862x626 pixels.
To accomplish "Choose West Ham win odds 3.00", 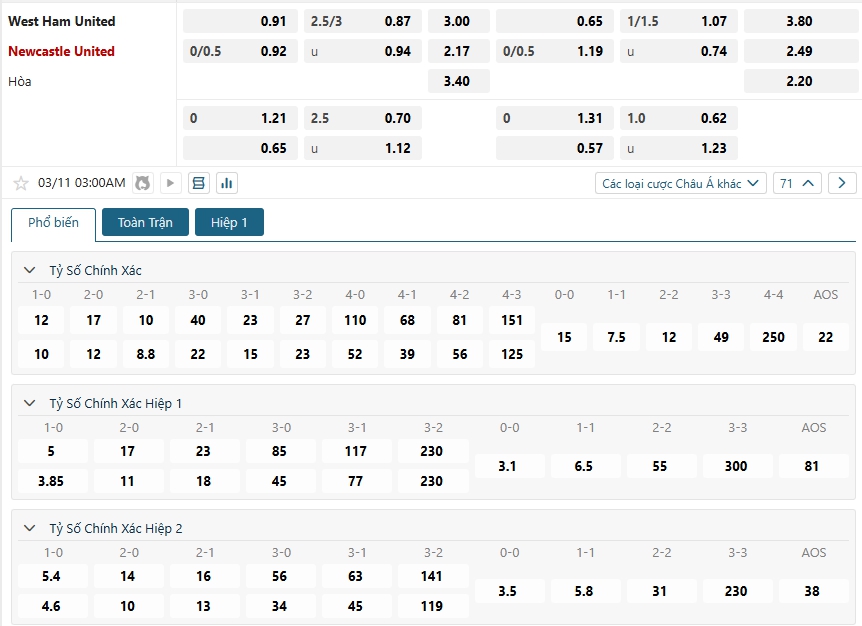I will point(456,21).
